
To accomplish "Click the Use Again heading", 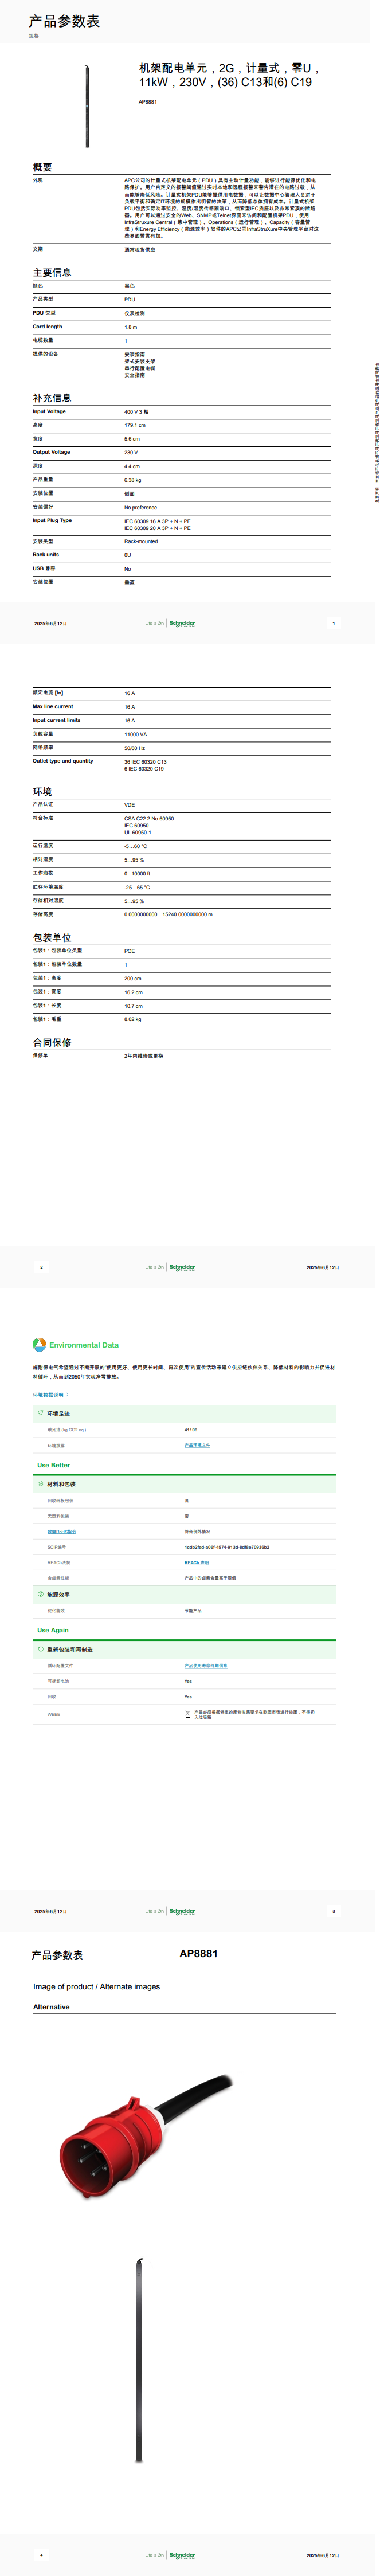I will pyautogui.click(x=53, y=1630).
